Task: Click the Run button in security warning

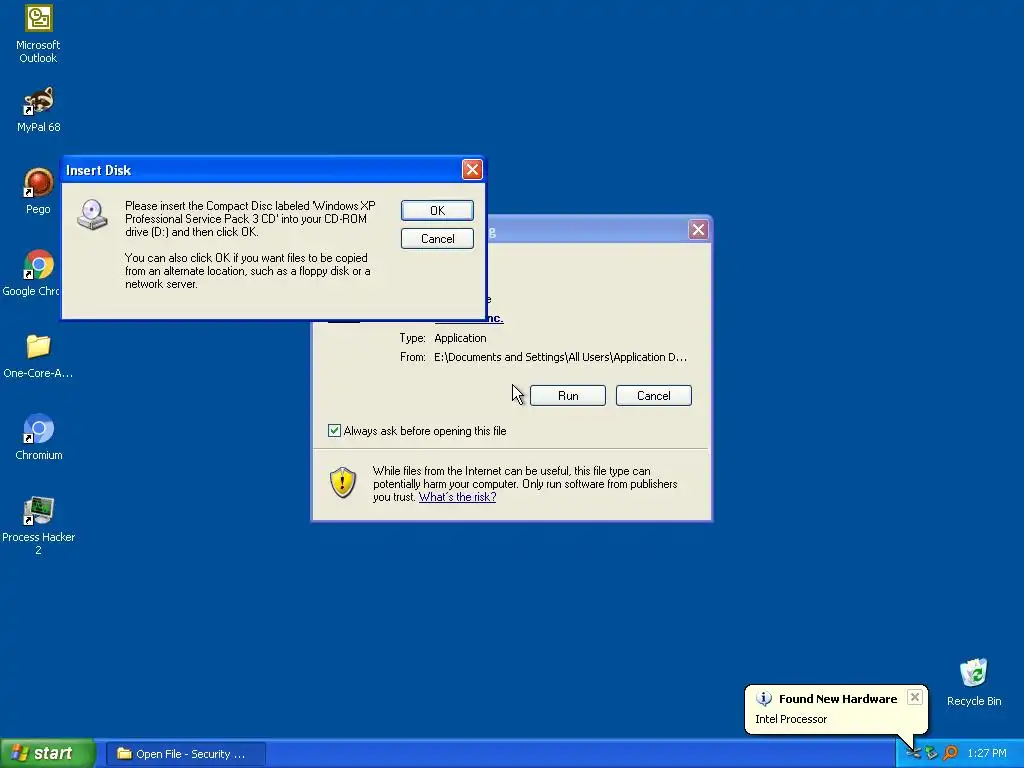Action: tap(568, 396)
